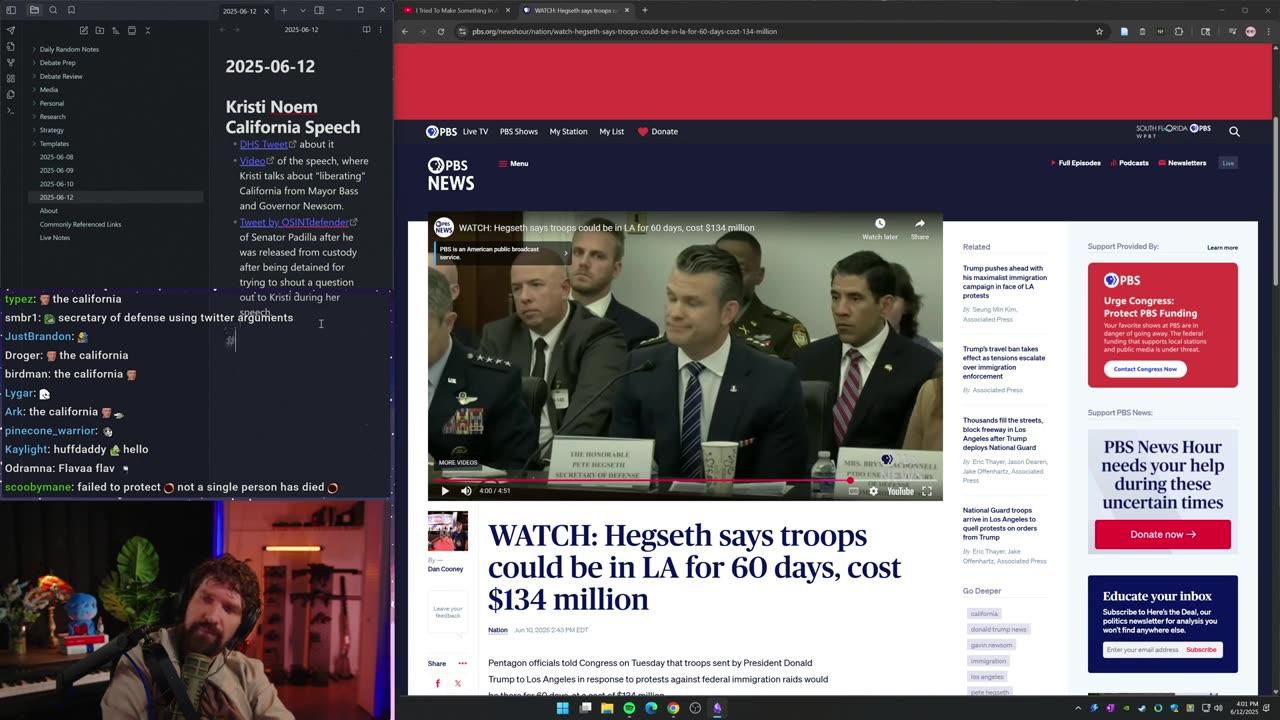The image size is (1280, 720).
Task: Focus the email address newsletter field
Action: [x=1142, y=650]
